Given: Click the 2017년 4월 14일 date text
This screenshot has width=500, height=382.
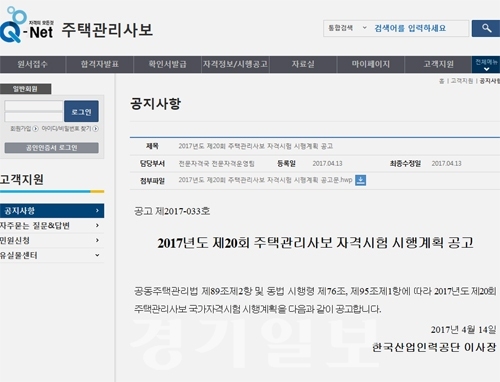Looking at the screenshot, I should [463, 330].
